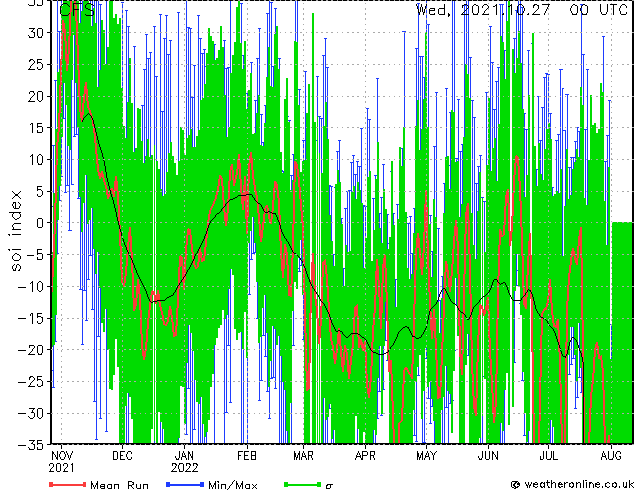
Task: Select the MAY month label
Action: point(427,456)
